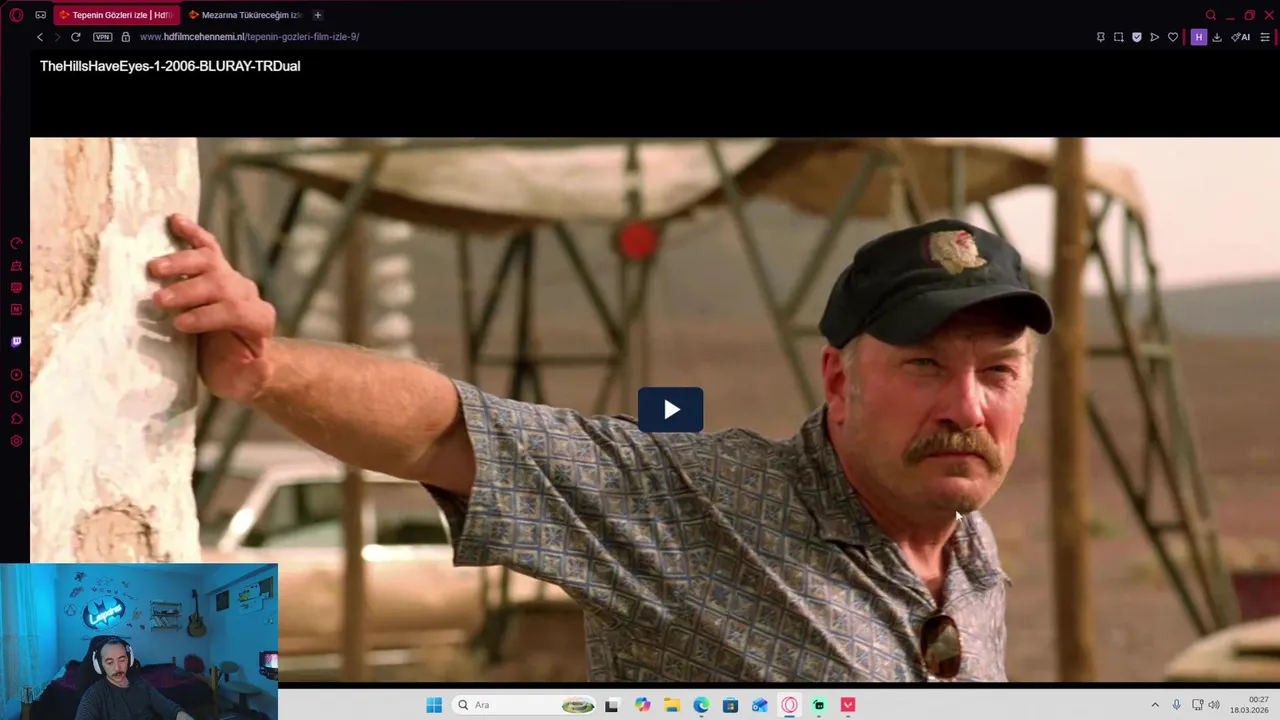Open Twitch in the sidebar
The width and height of the screenshot is (1280, 720).
point(16,342)
